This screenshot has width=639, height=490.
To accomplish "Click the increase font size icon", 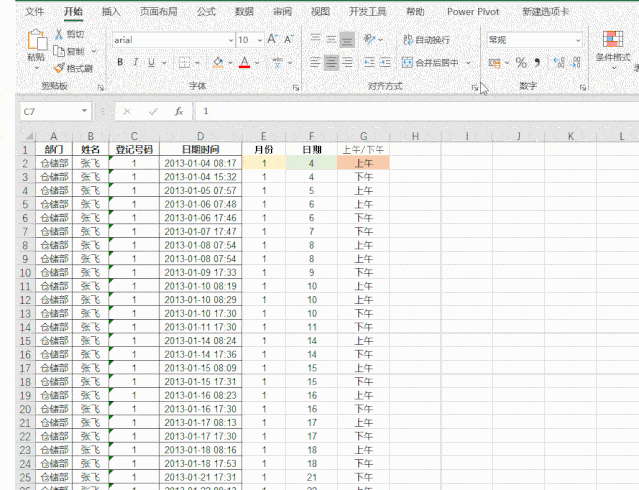I will coord(272,40).
